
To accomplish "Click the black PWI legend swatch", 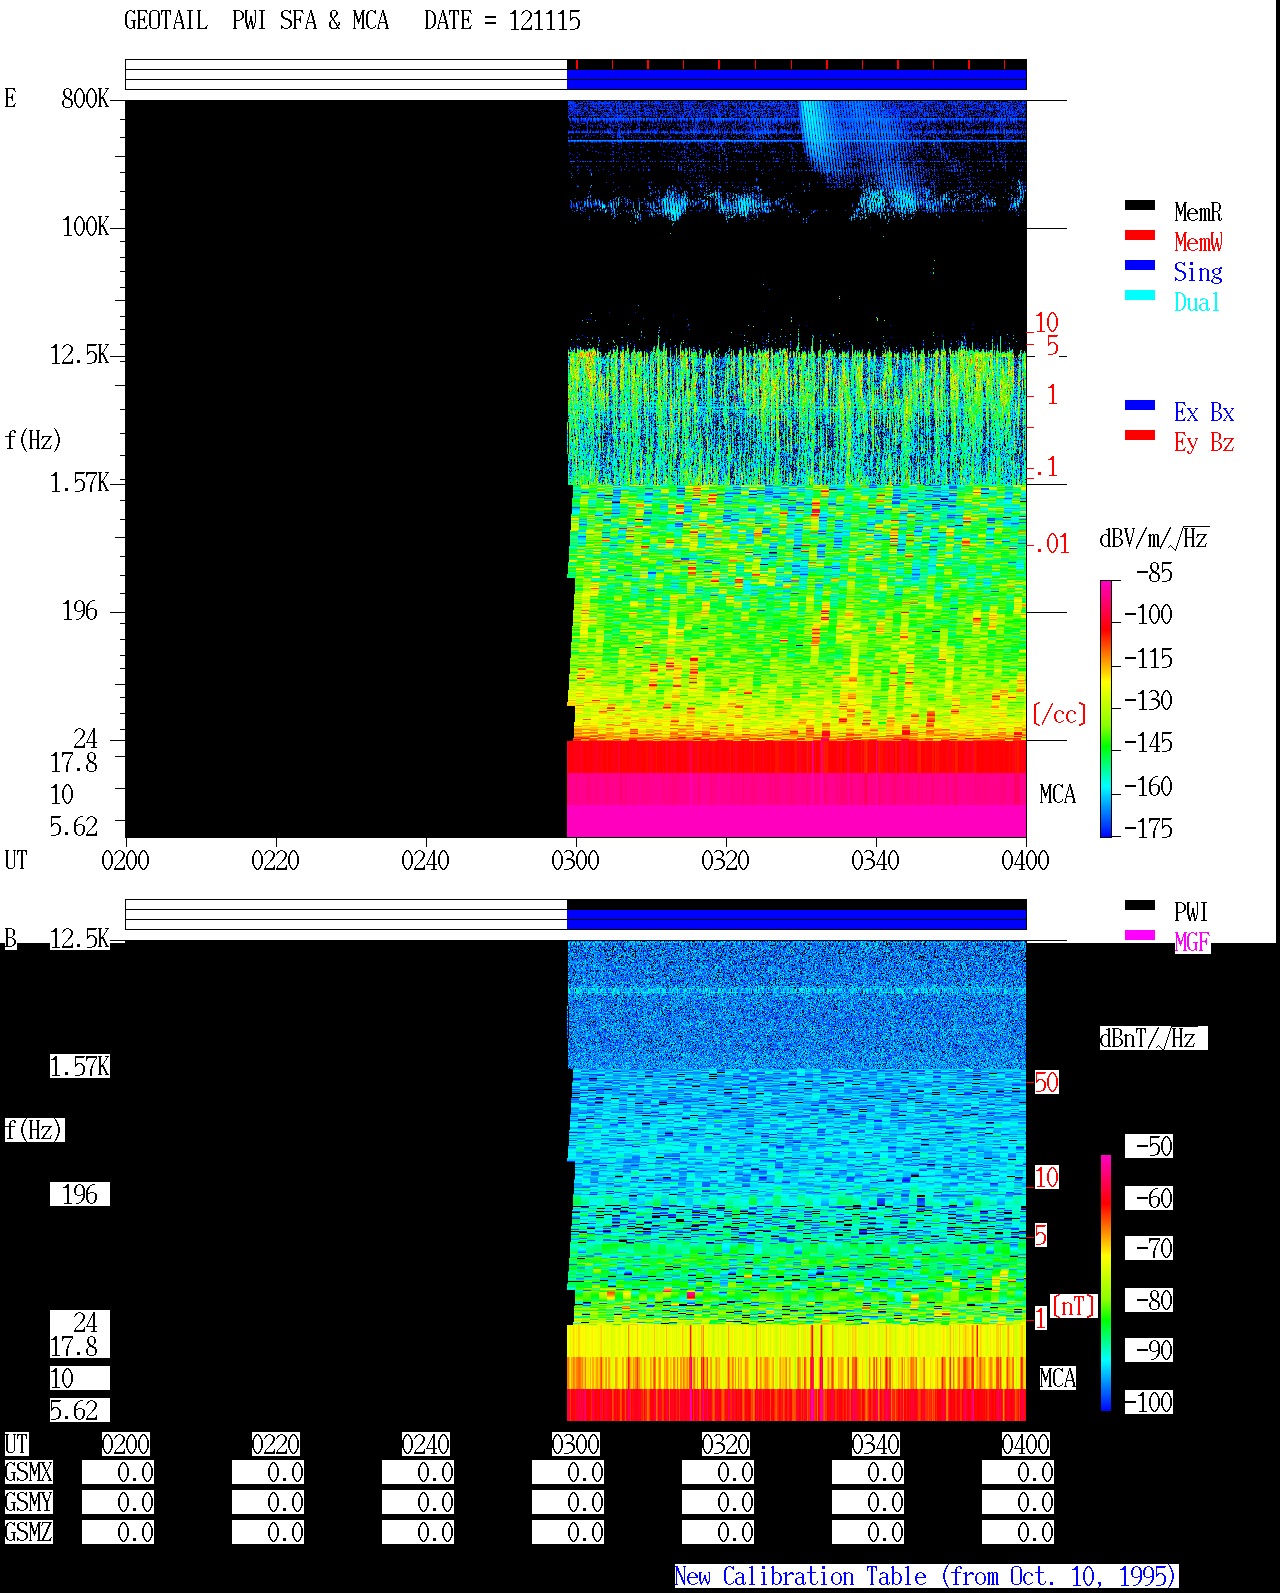I will tap(1140, 906).
